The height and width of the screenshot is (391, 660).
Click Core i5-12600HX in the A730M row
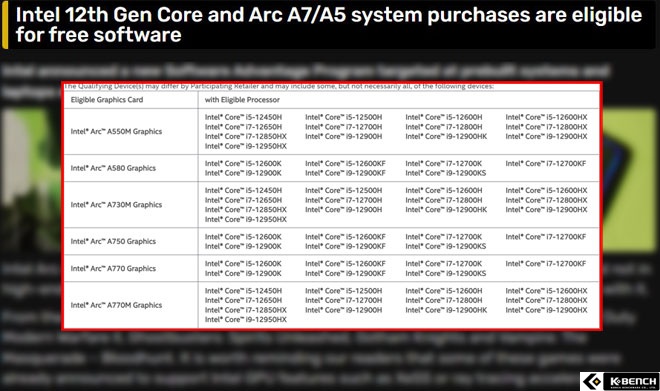546,190
